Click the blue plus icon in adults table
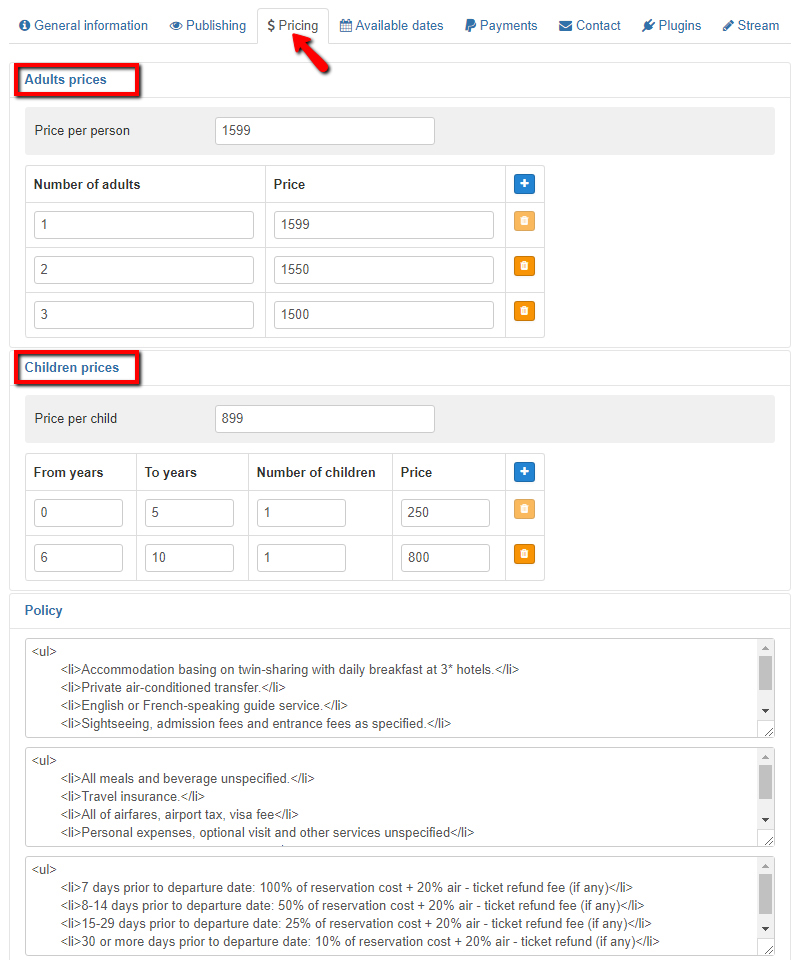Viewport: 800px width, 960px height. tap(525, 184)
